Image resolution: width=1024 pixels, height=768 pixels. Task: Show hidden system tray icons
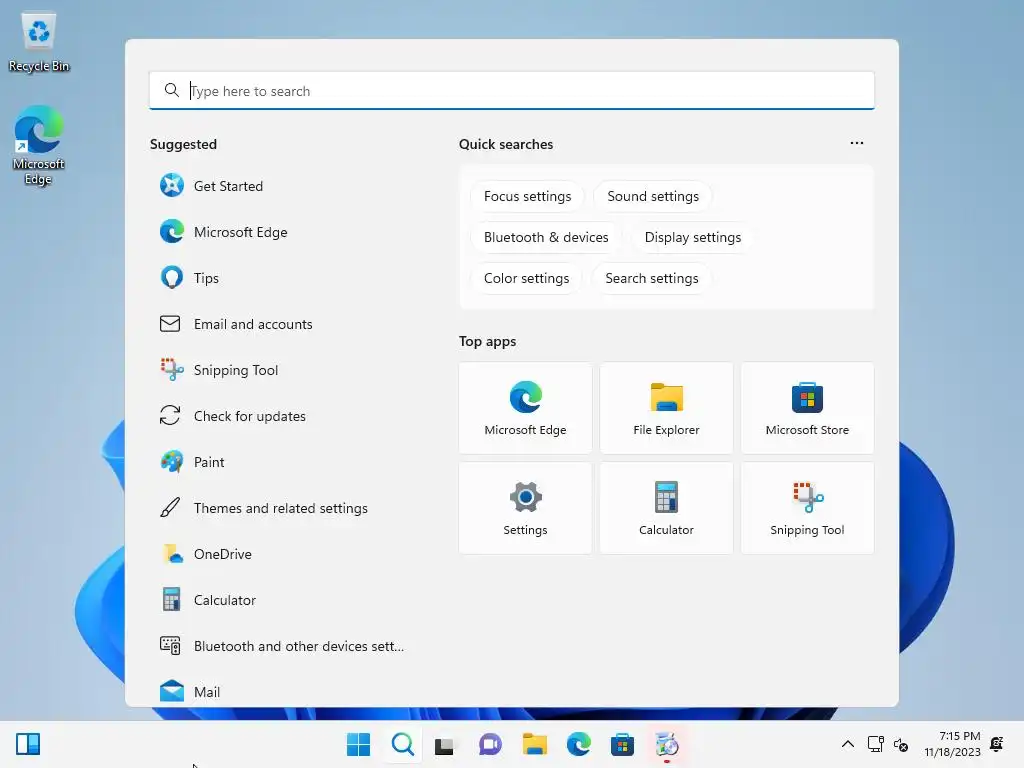(847, 744)
